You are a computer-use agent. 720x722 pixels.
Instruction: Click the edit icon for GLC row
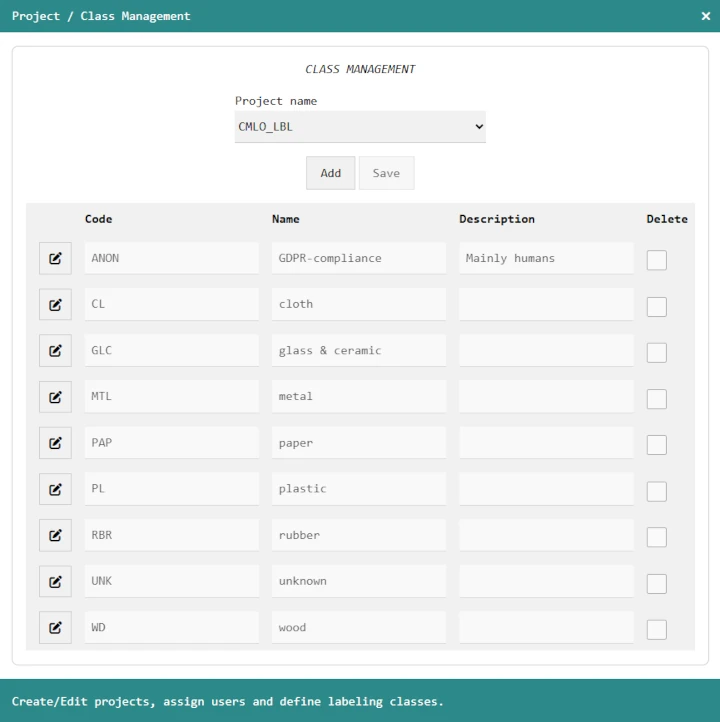(55, 350)
